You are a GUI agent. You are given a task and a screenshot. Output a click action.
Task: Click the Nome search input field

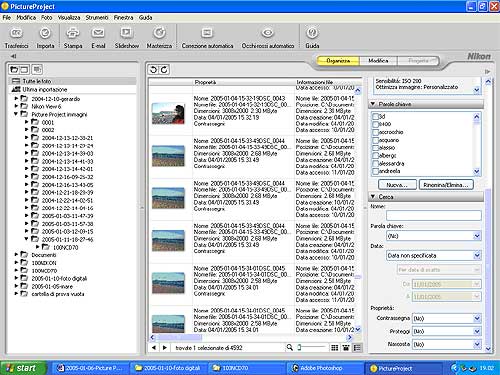[x=434, y=216]
